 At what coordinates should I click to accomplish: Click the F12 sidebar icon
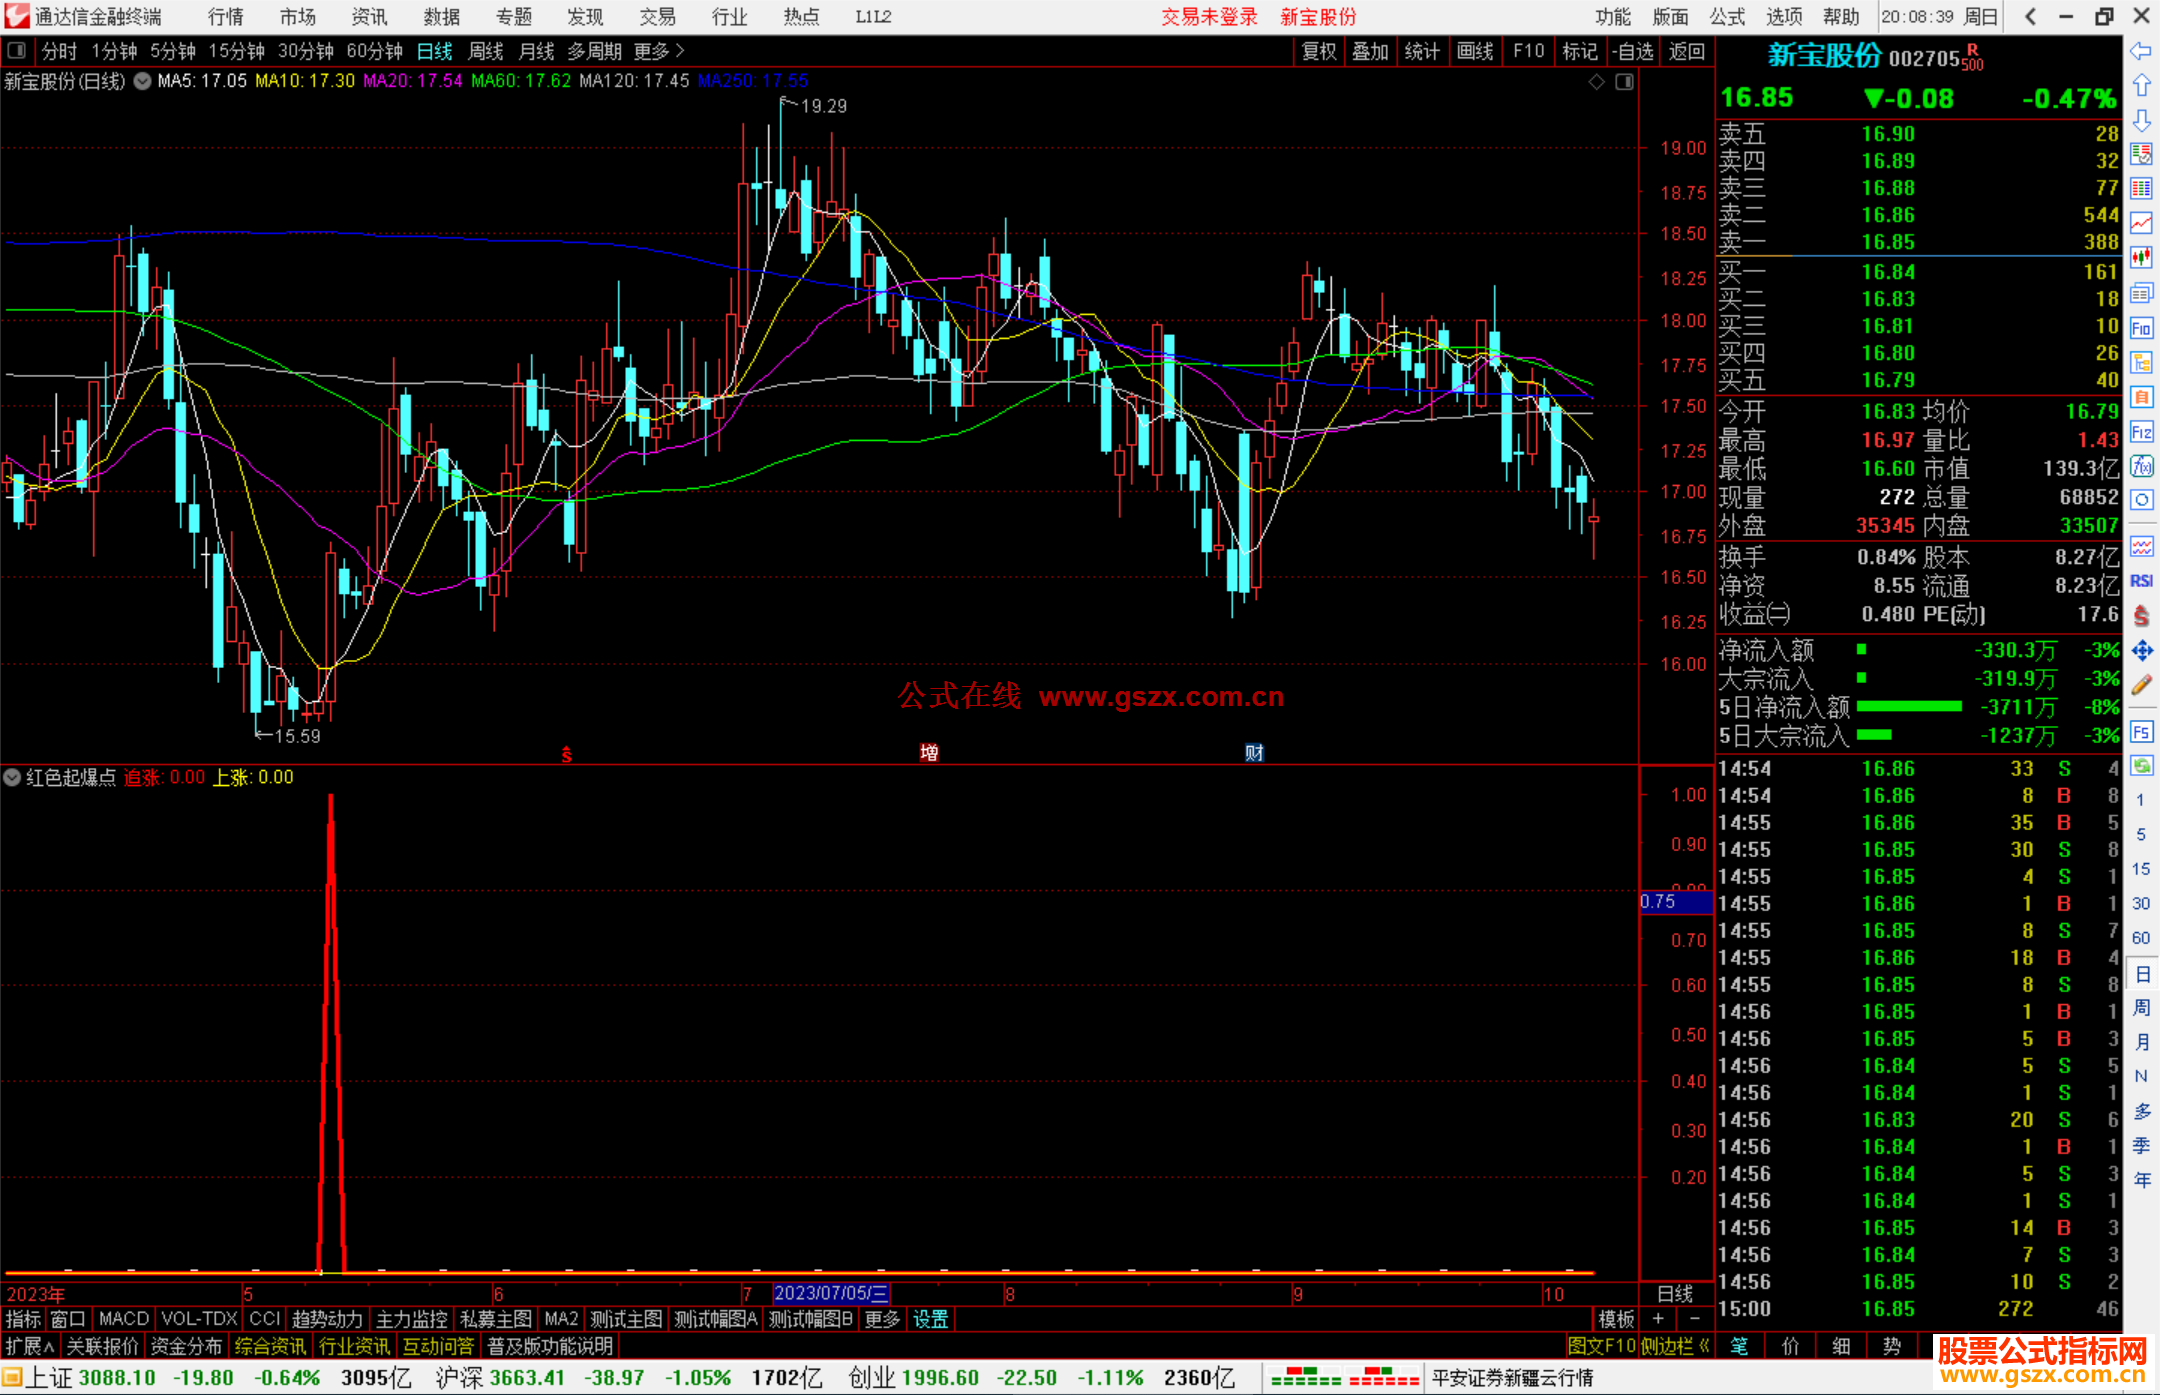pyautogui.click(x=2141, y=432)
